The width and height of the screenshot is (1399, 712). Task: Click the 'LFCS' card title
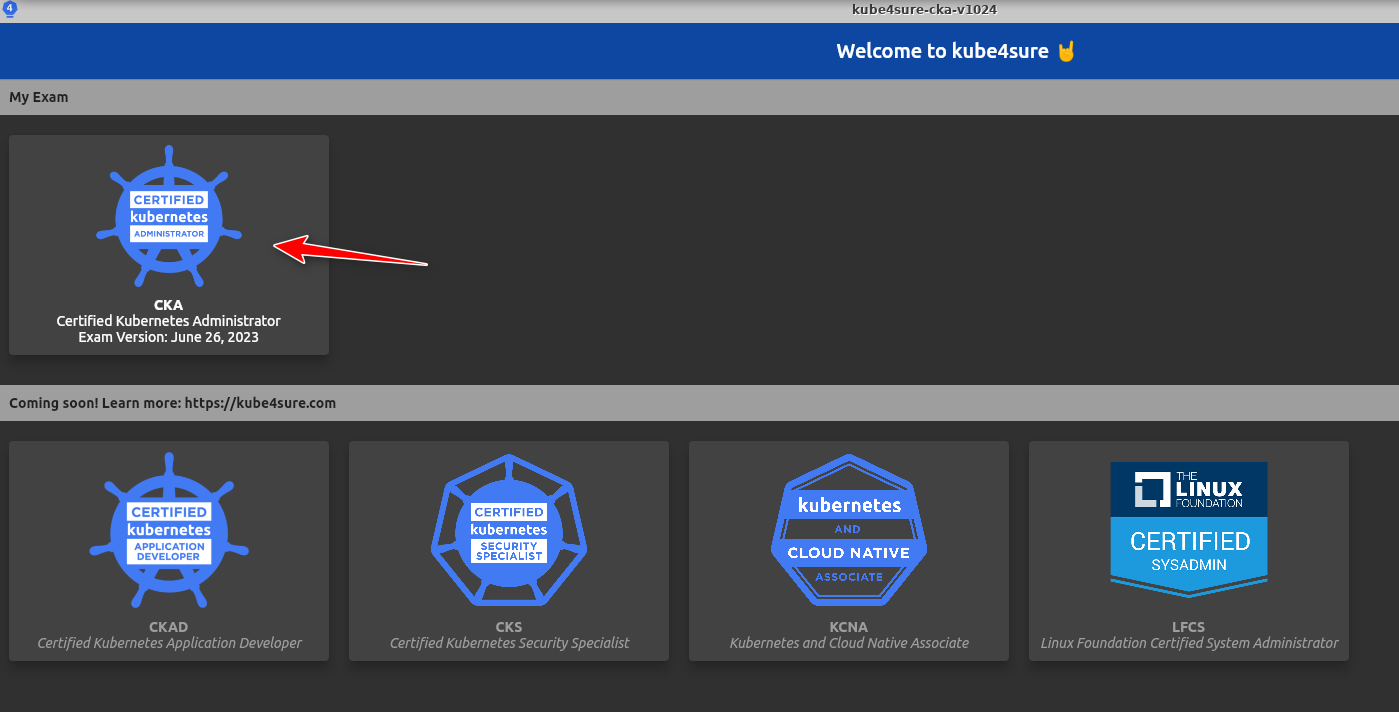1189,627
